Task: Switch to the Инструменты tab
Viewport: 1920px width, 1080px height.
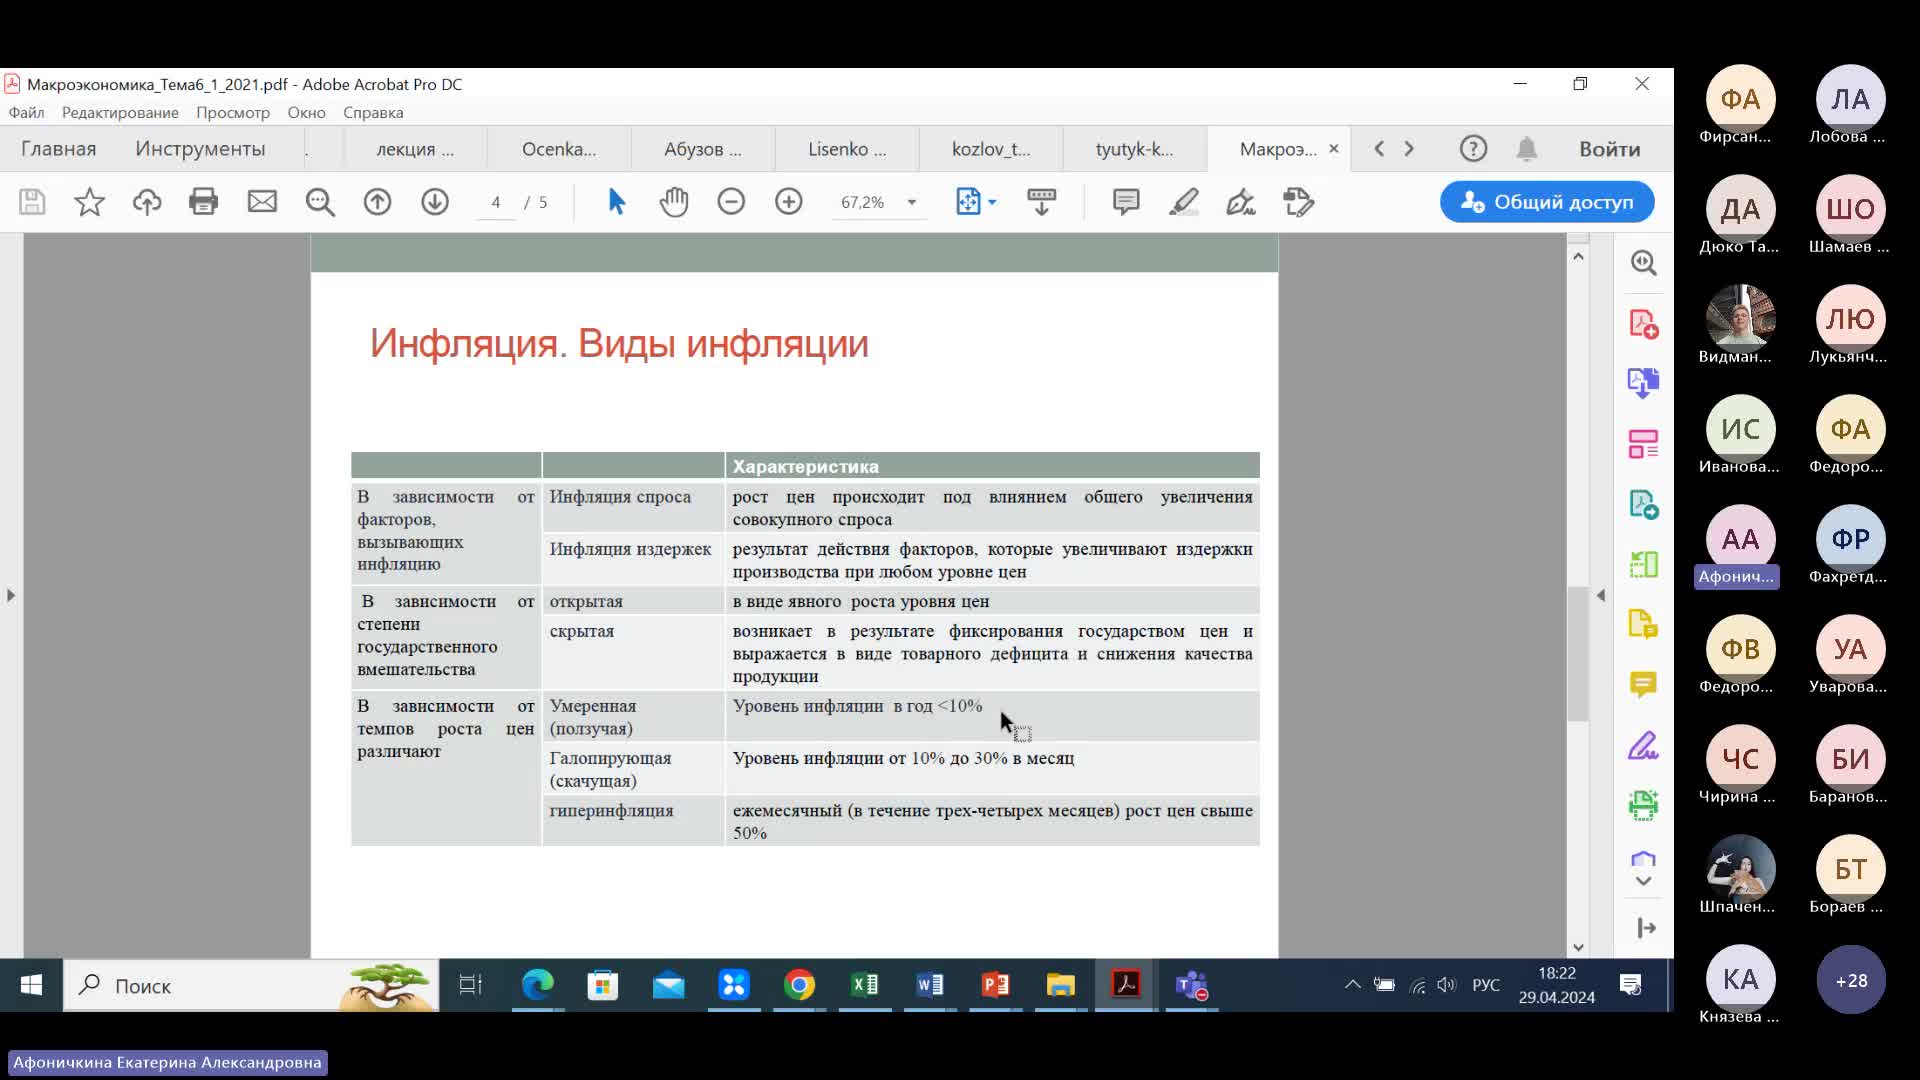Action: pyautogui.click(x=200, y=149)
